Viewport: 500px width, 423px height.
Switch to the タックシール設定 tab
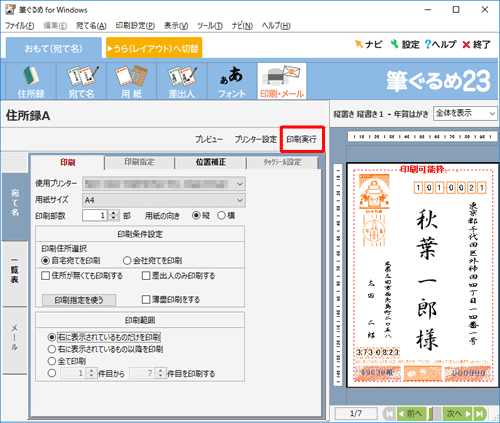[282, 162]
